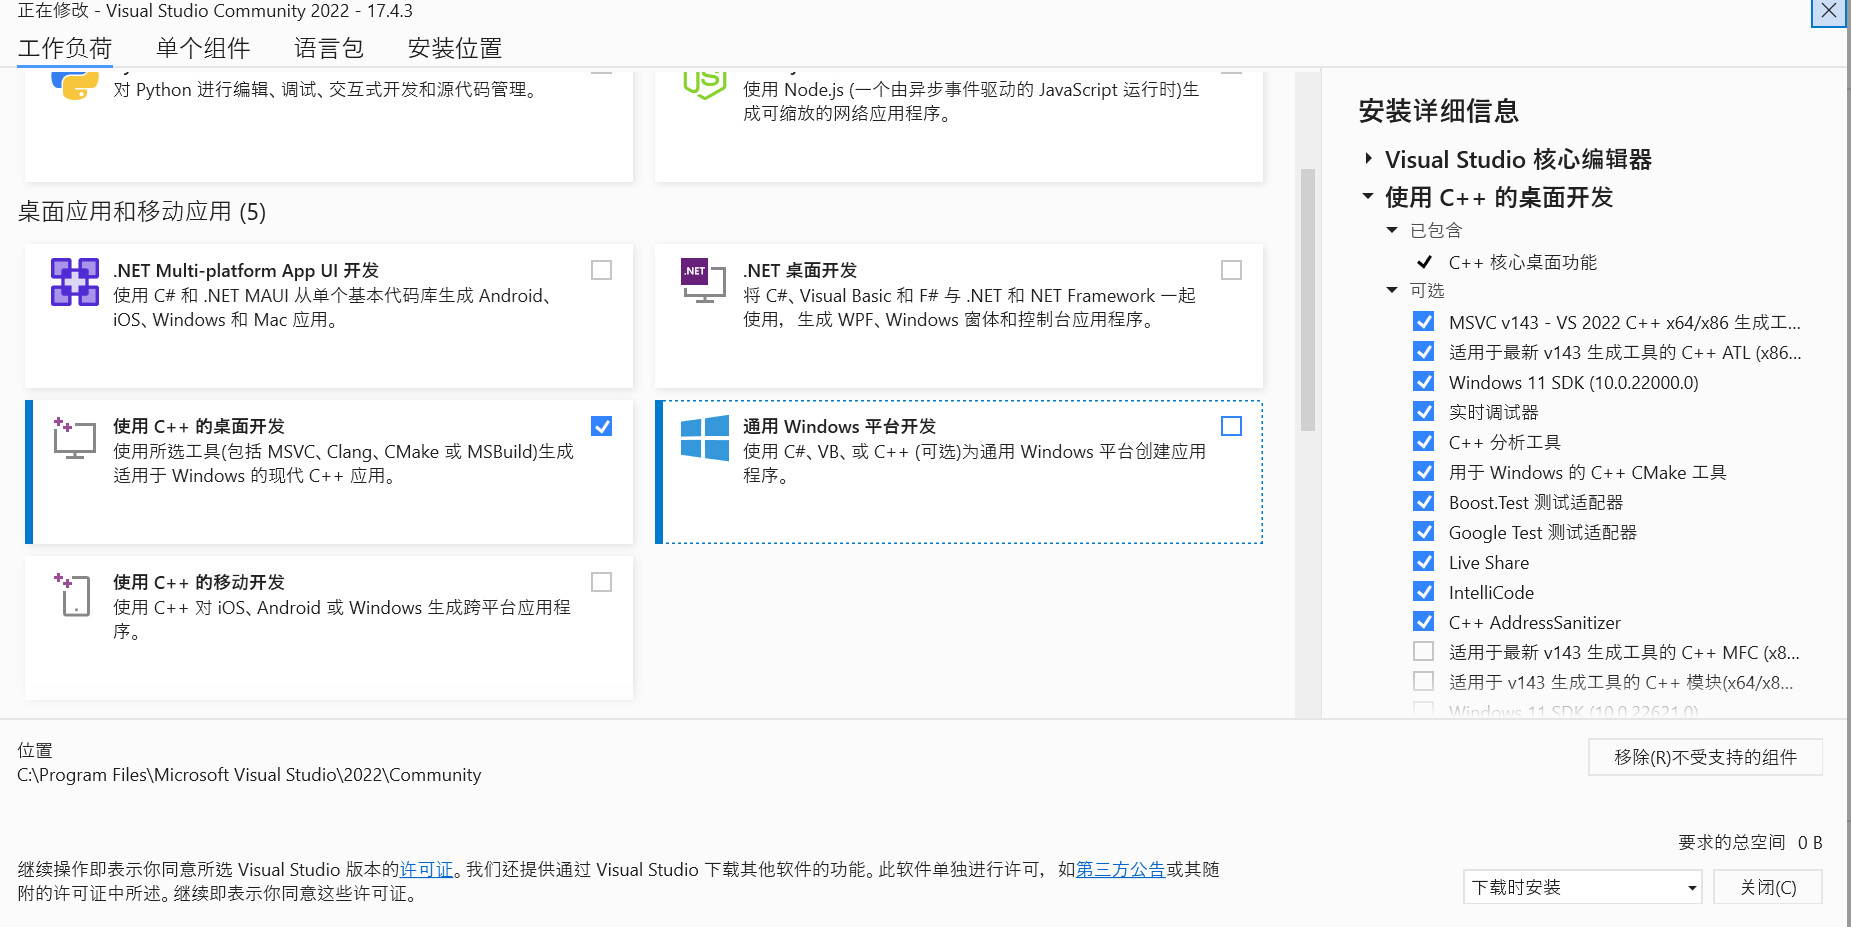The height and width of the screenshot is (927, 1851).
Task: Click the workloads list vertical scrollbar
Action: [x=1307, y=300]
